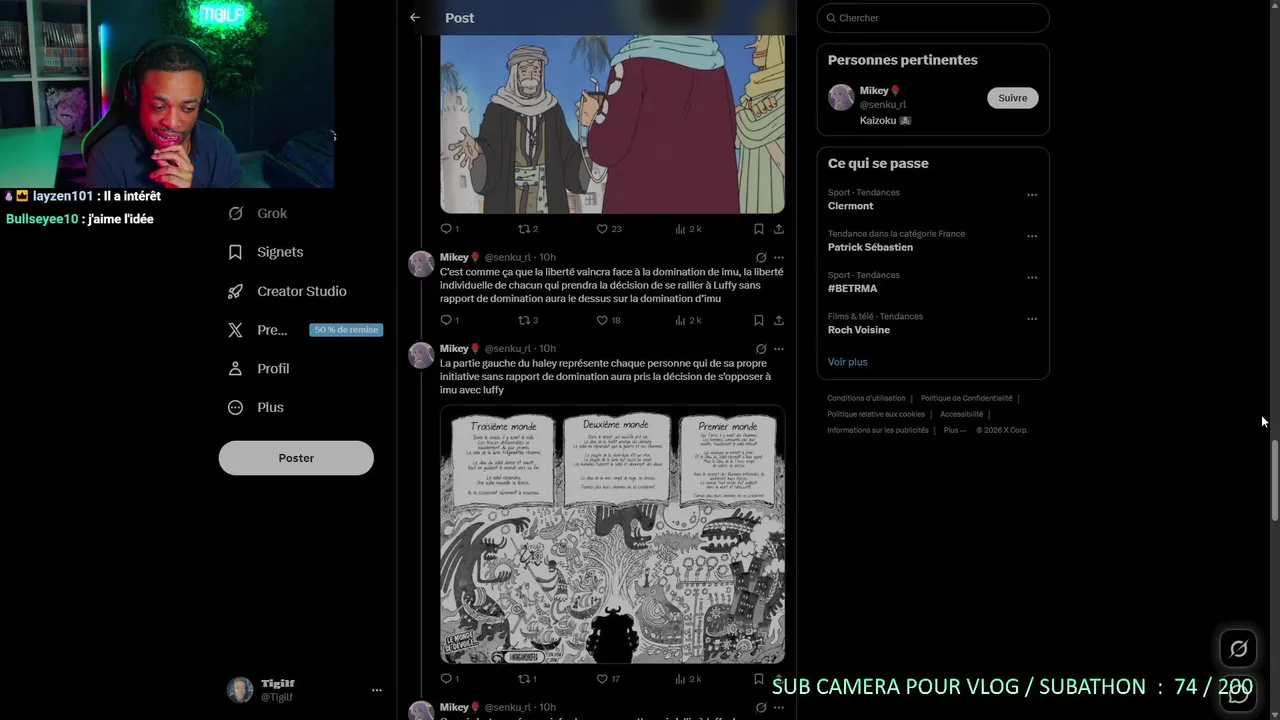Click the Suivre button for Mikey
This screenshot has width=1280, height=720.
tap(1012, 98)
